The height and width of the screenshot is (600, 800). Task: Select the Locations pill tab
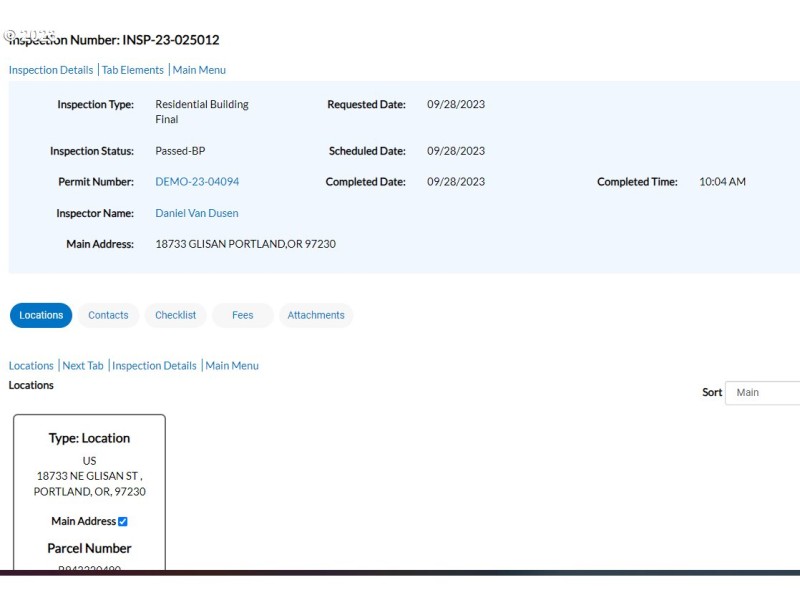tap(41, 315)
